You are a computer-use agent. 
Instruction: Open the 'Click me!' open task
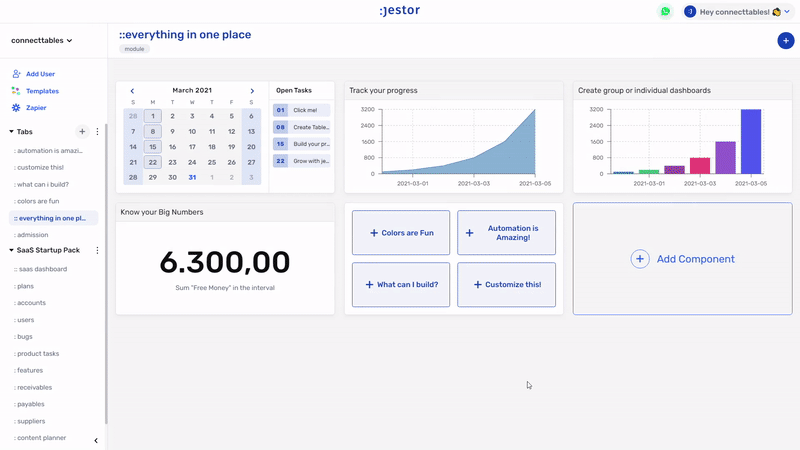point(302,110)
